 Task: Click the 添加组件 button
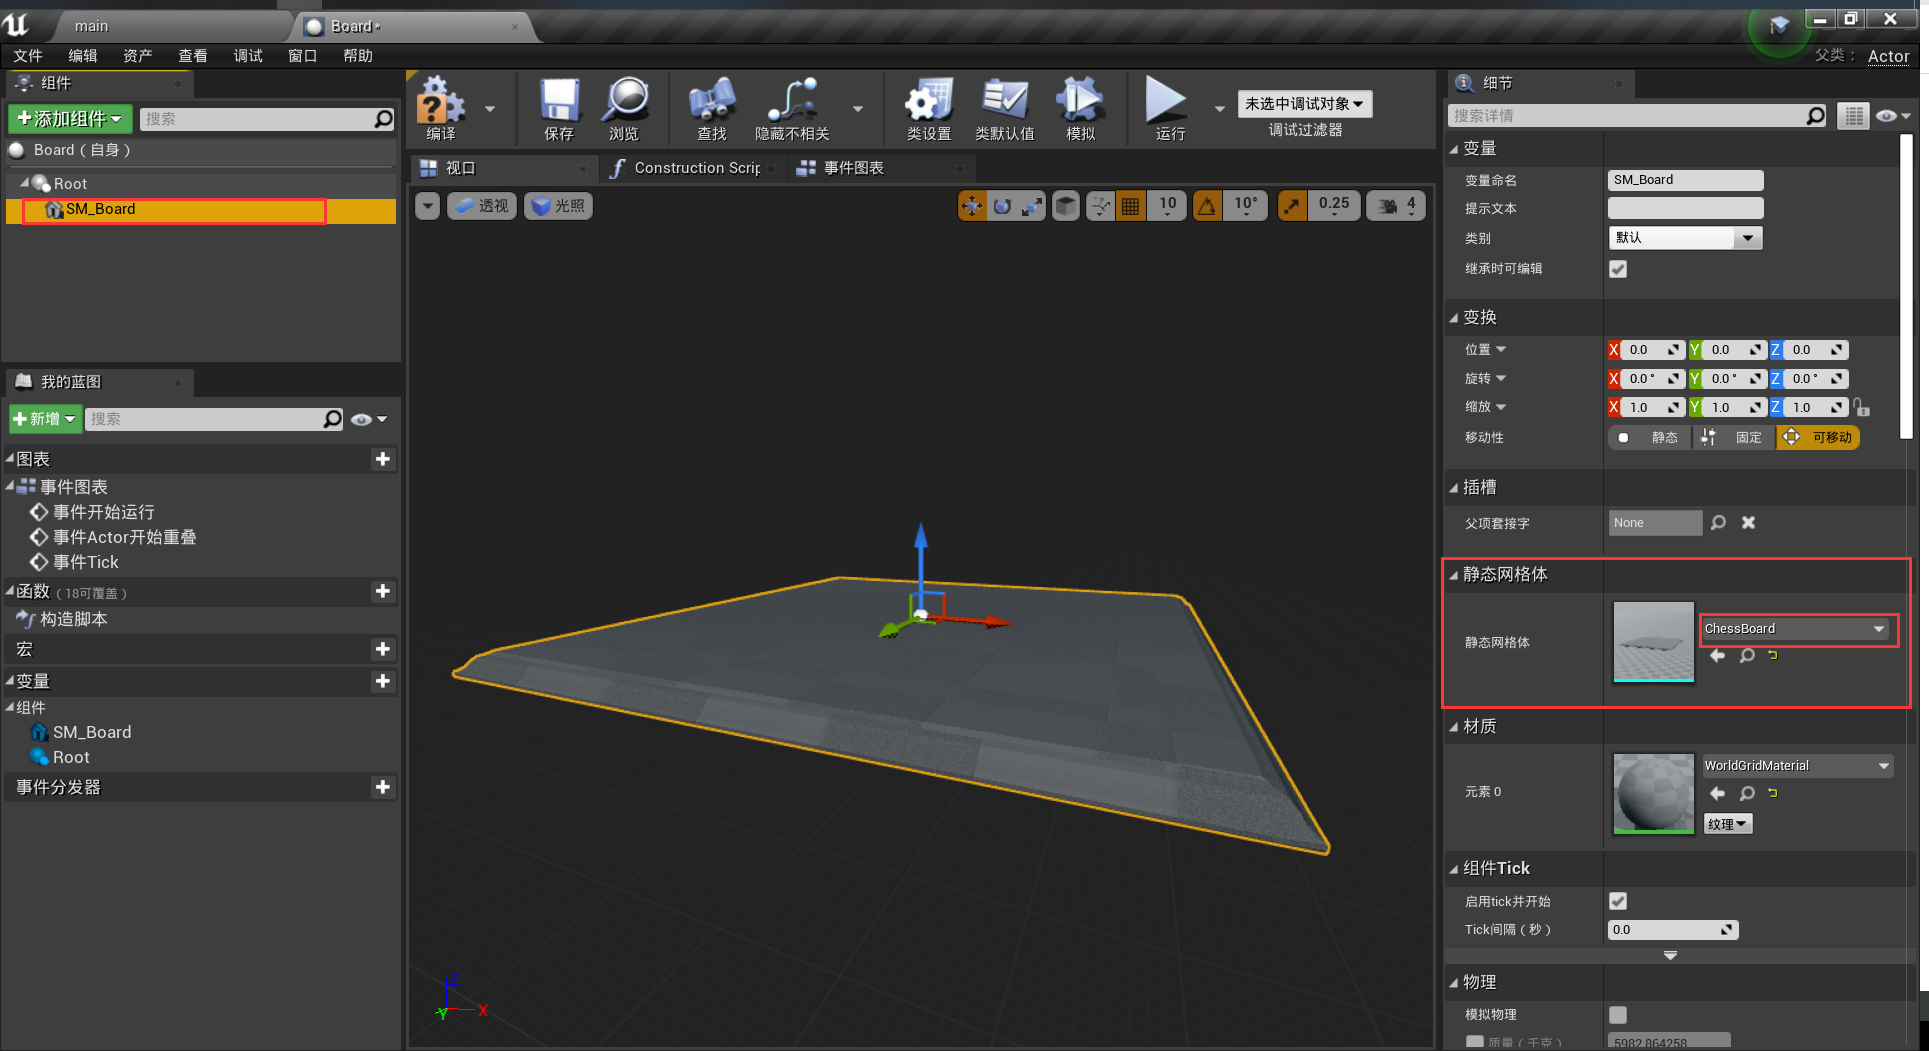click(70, 119)
